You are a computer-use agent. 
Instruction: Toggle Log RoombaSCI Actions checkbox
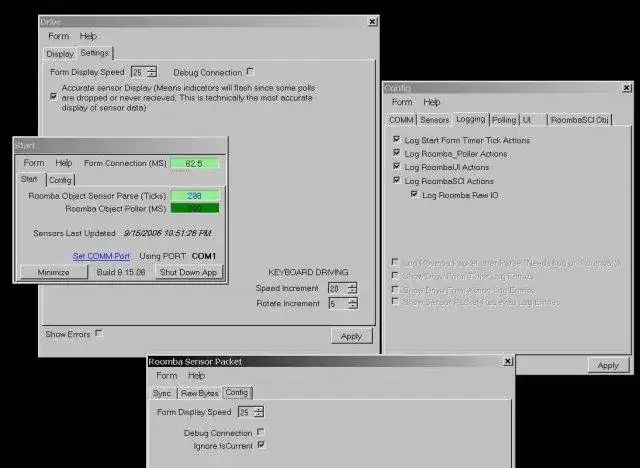click(x=396, y=180)
